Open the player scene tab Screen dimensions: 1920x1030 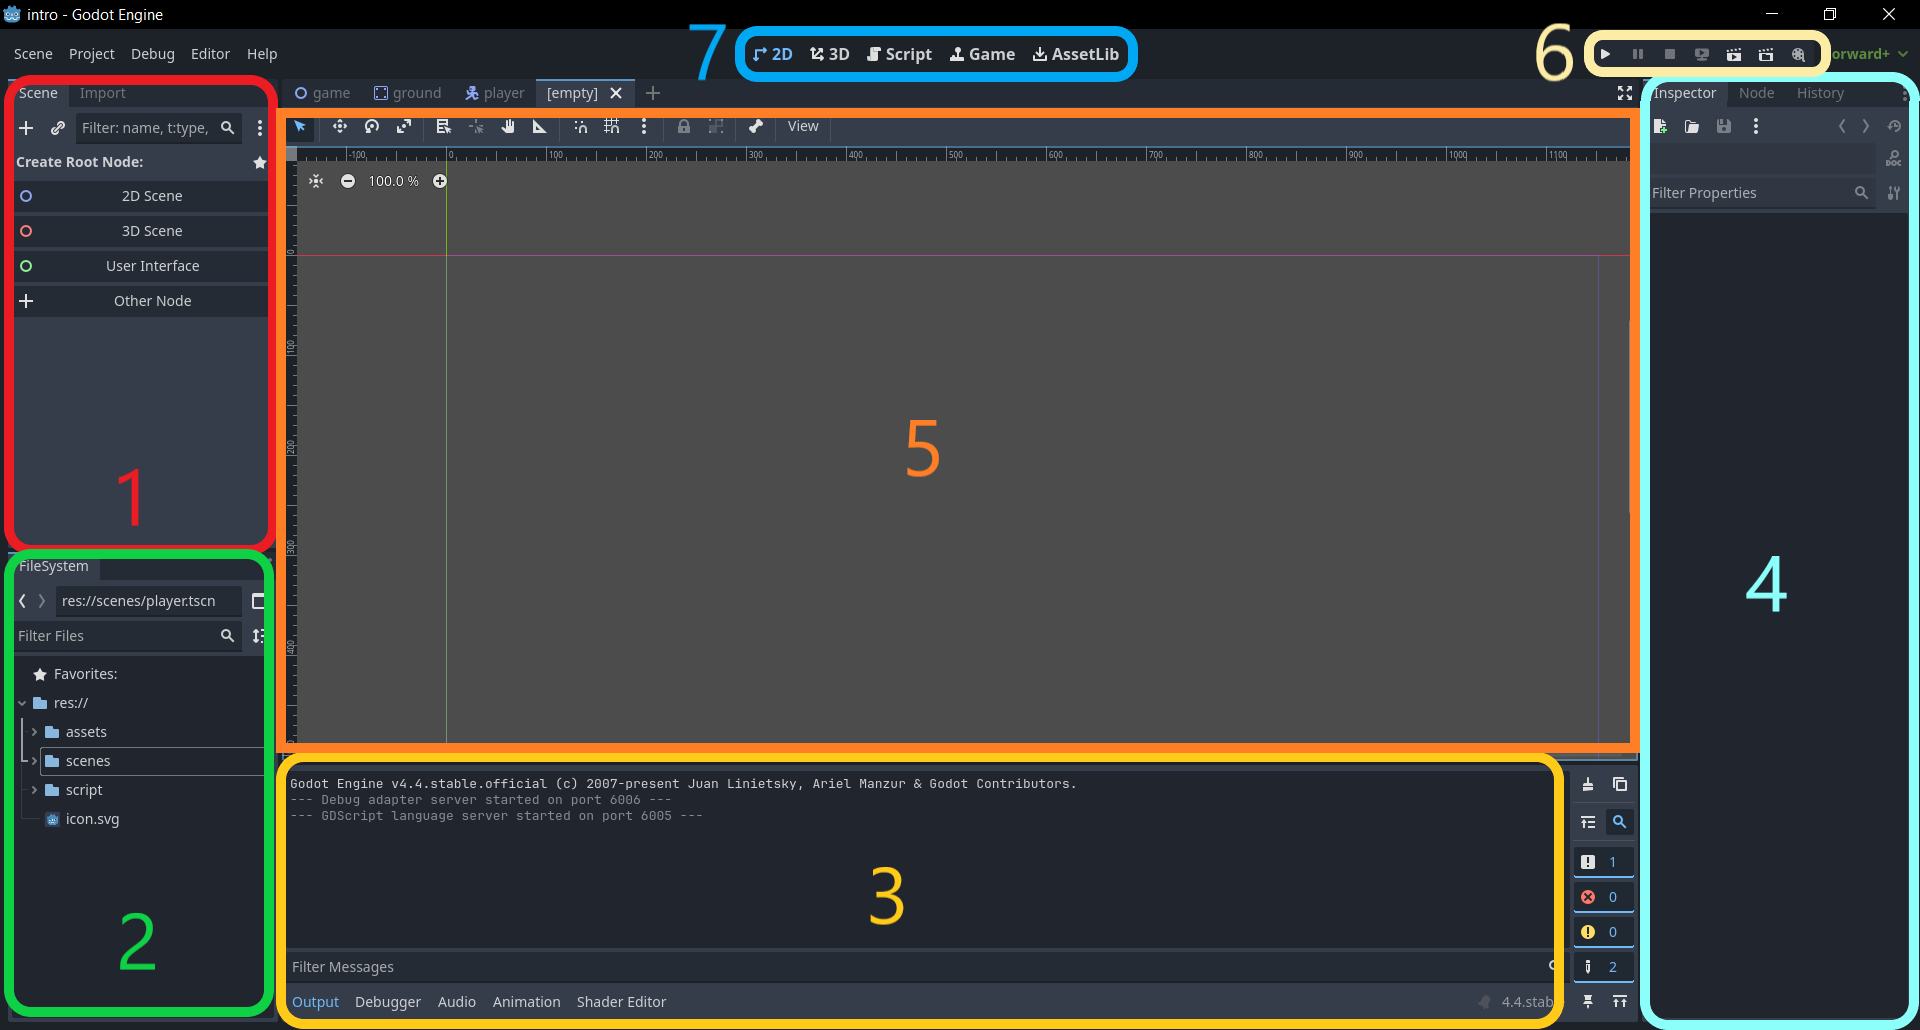(495, 93)
